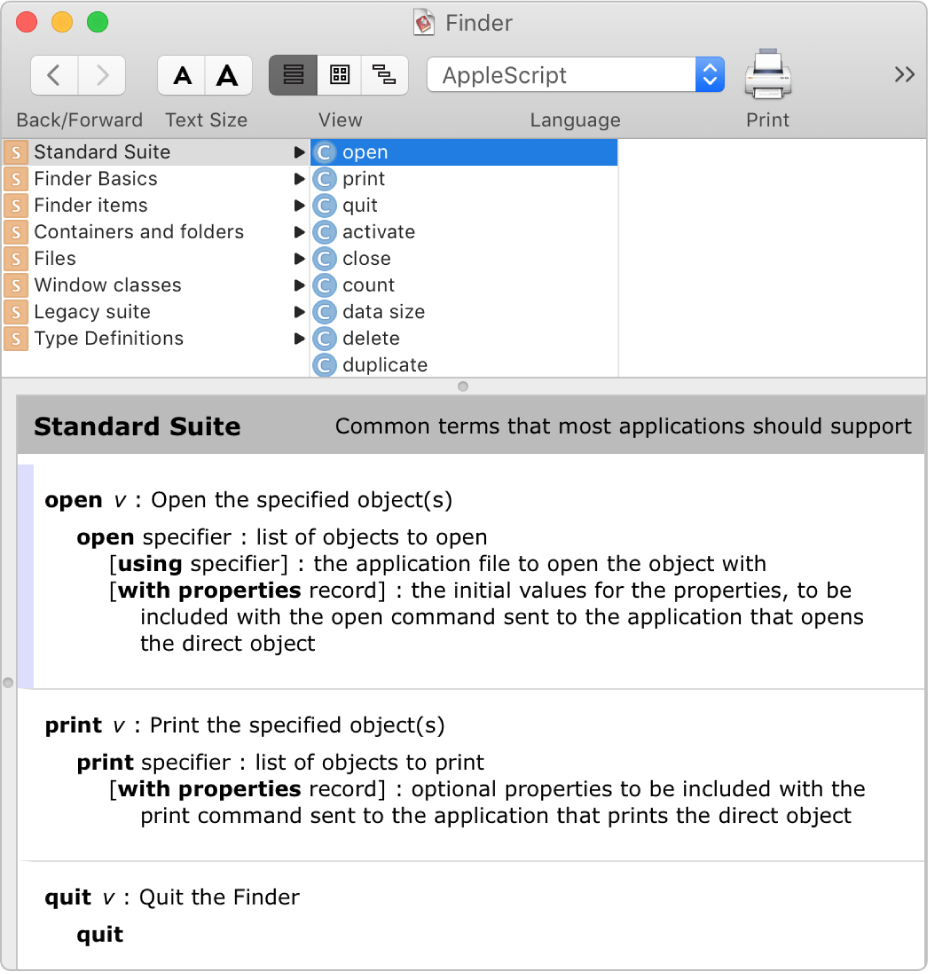Select the Standard Suite row
The height and width of the screenshot is (974, 931).
tap(155, 152)
